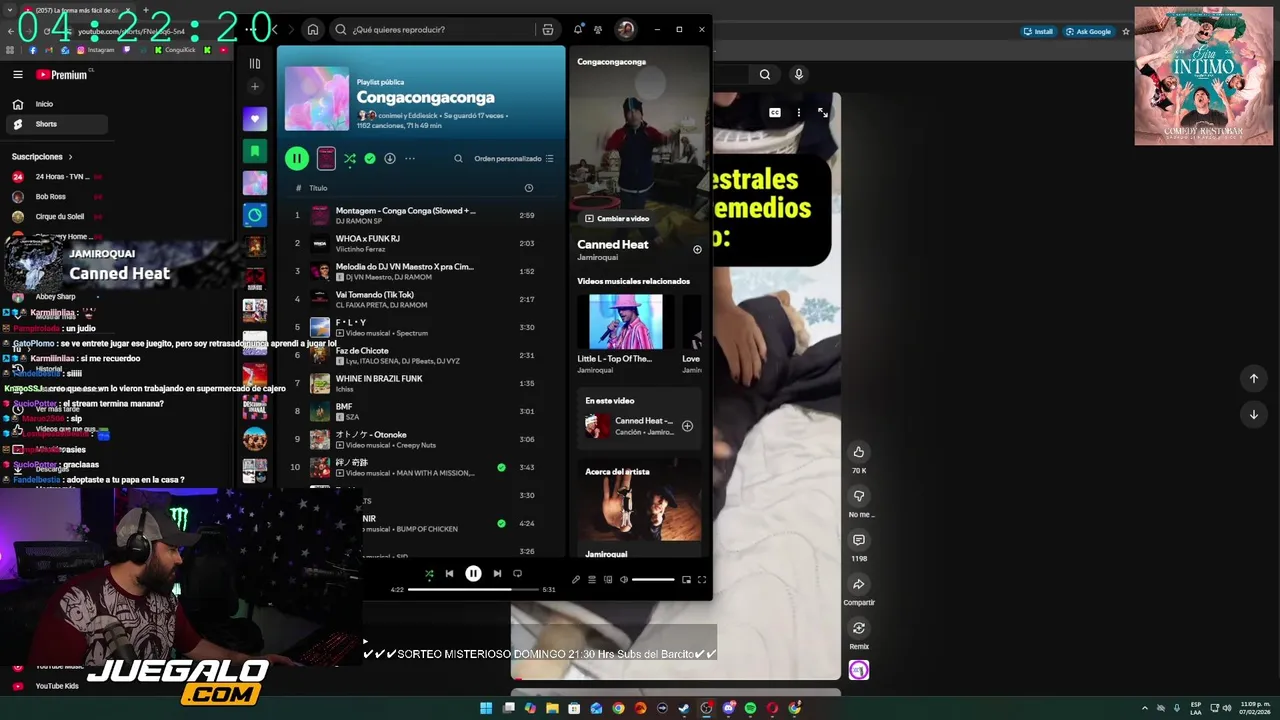This screenshot has width=1280, height=720.
Task: Open the Windows Start button
Action: pyautogui.click(x=486, y=708)
